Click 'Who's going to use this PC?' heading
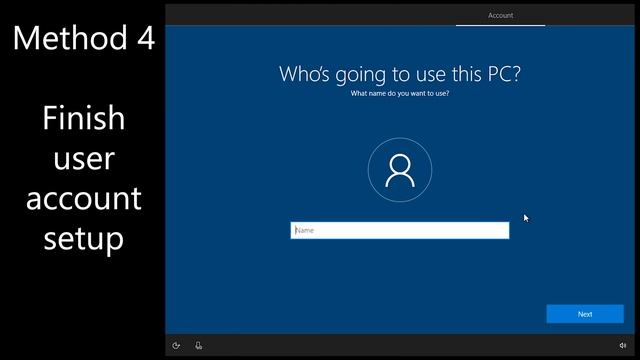 pos(400,74)
